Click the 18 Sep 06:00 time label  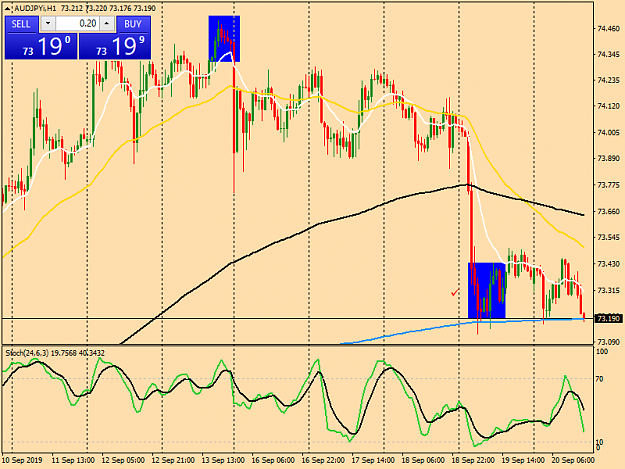(x=423, y=460)
